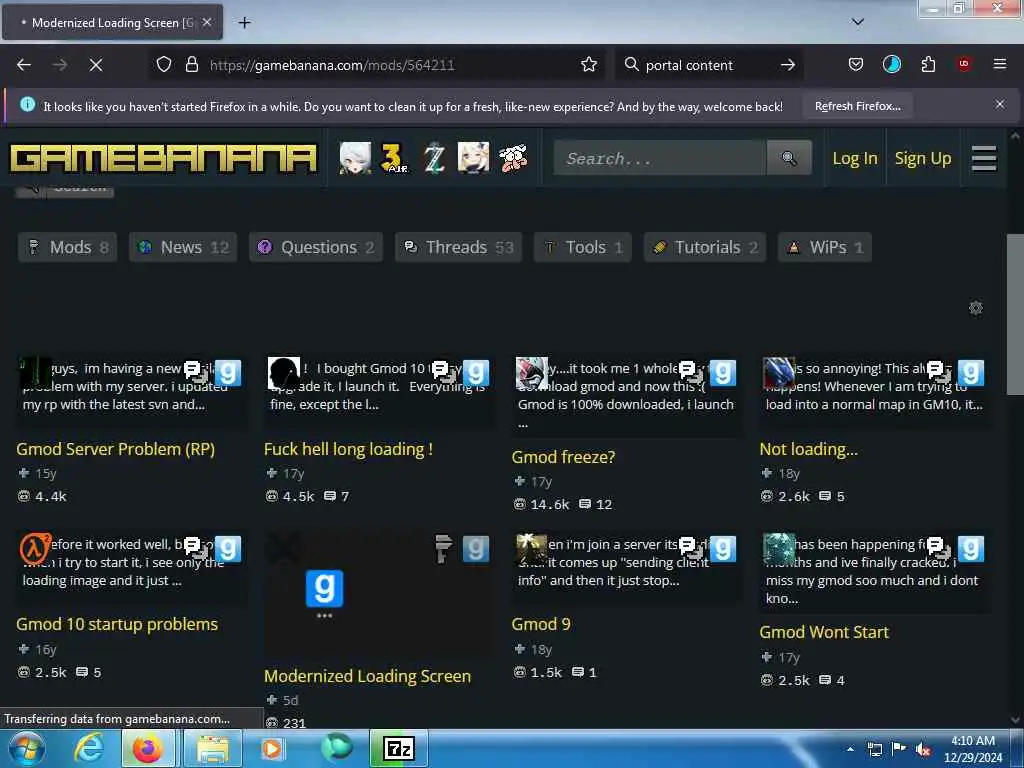Open the Gmod 9 thread
1024x768 pixels.
(541, 624)
